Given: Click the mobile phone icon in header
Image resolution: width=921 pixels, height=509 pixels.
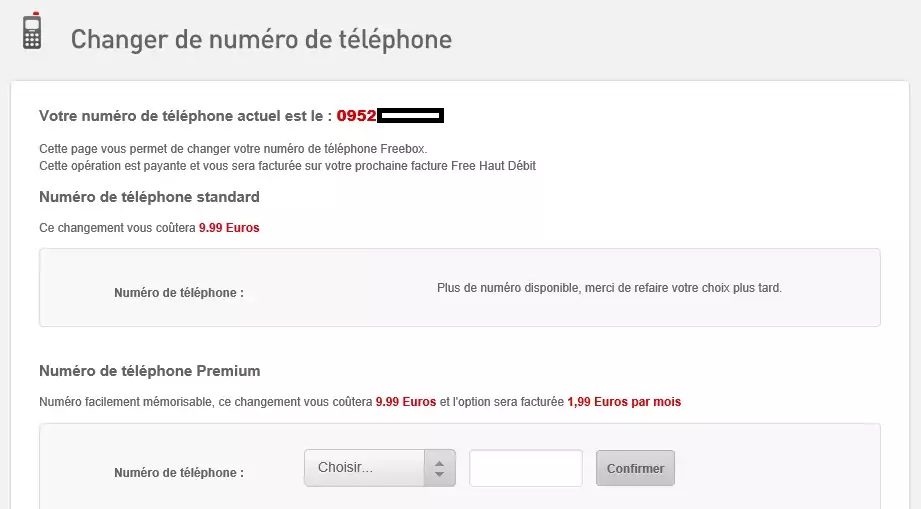Looking at the screenshot, I should [32, 31].
